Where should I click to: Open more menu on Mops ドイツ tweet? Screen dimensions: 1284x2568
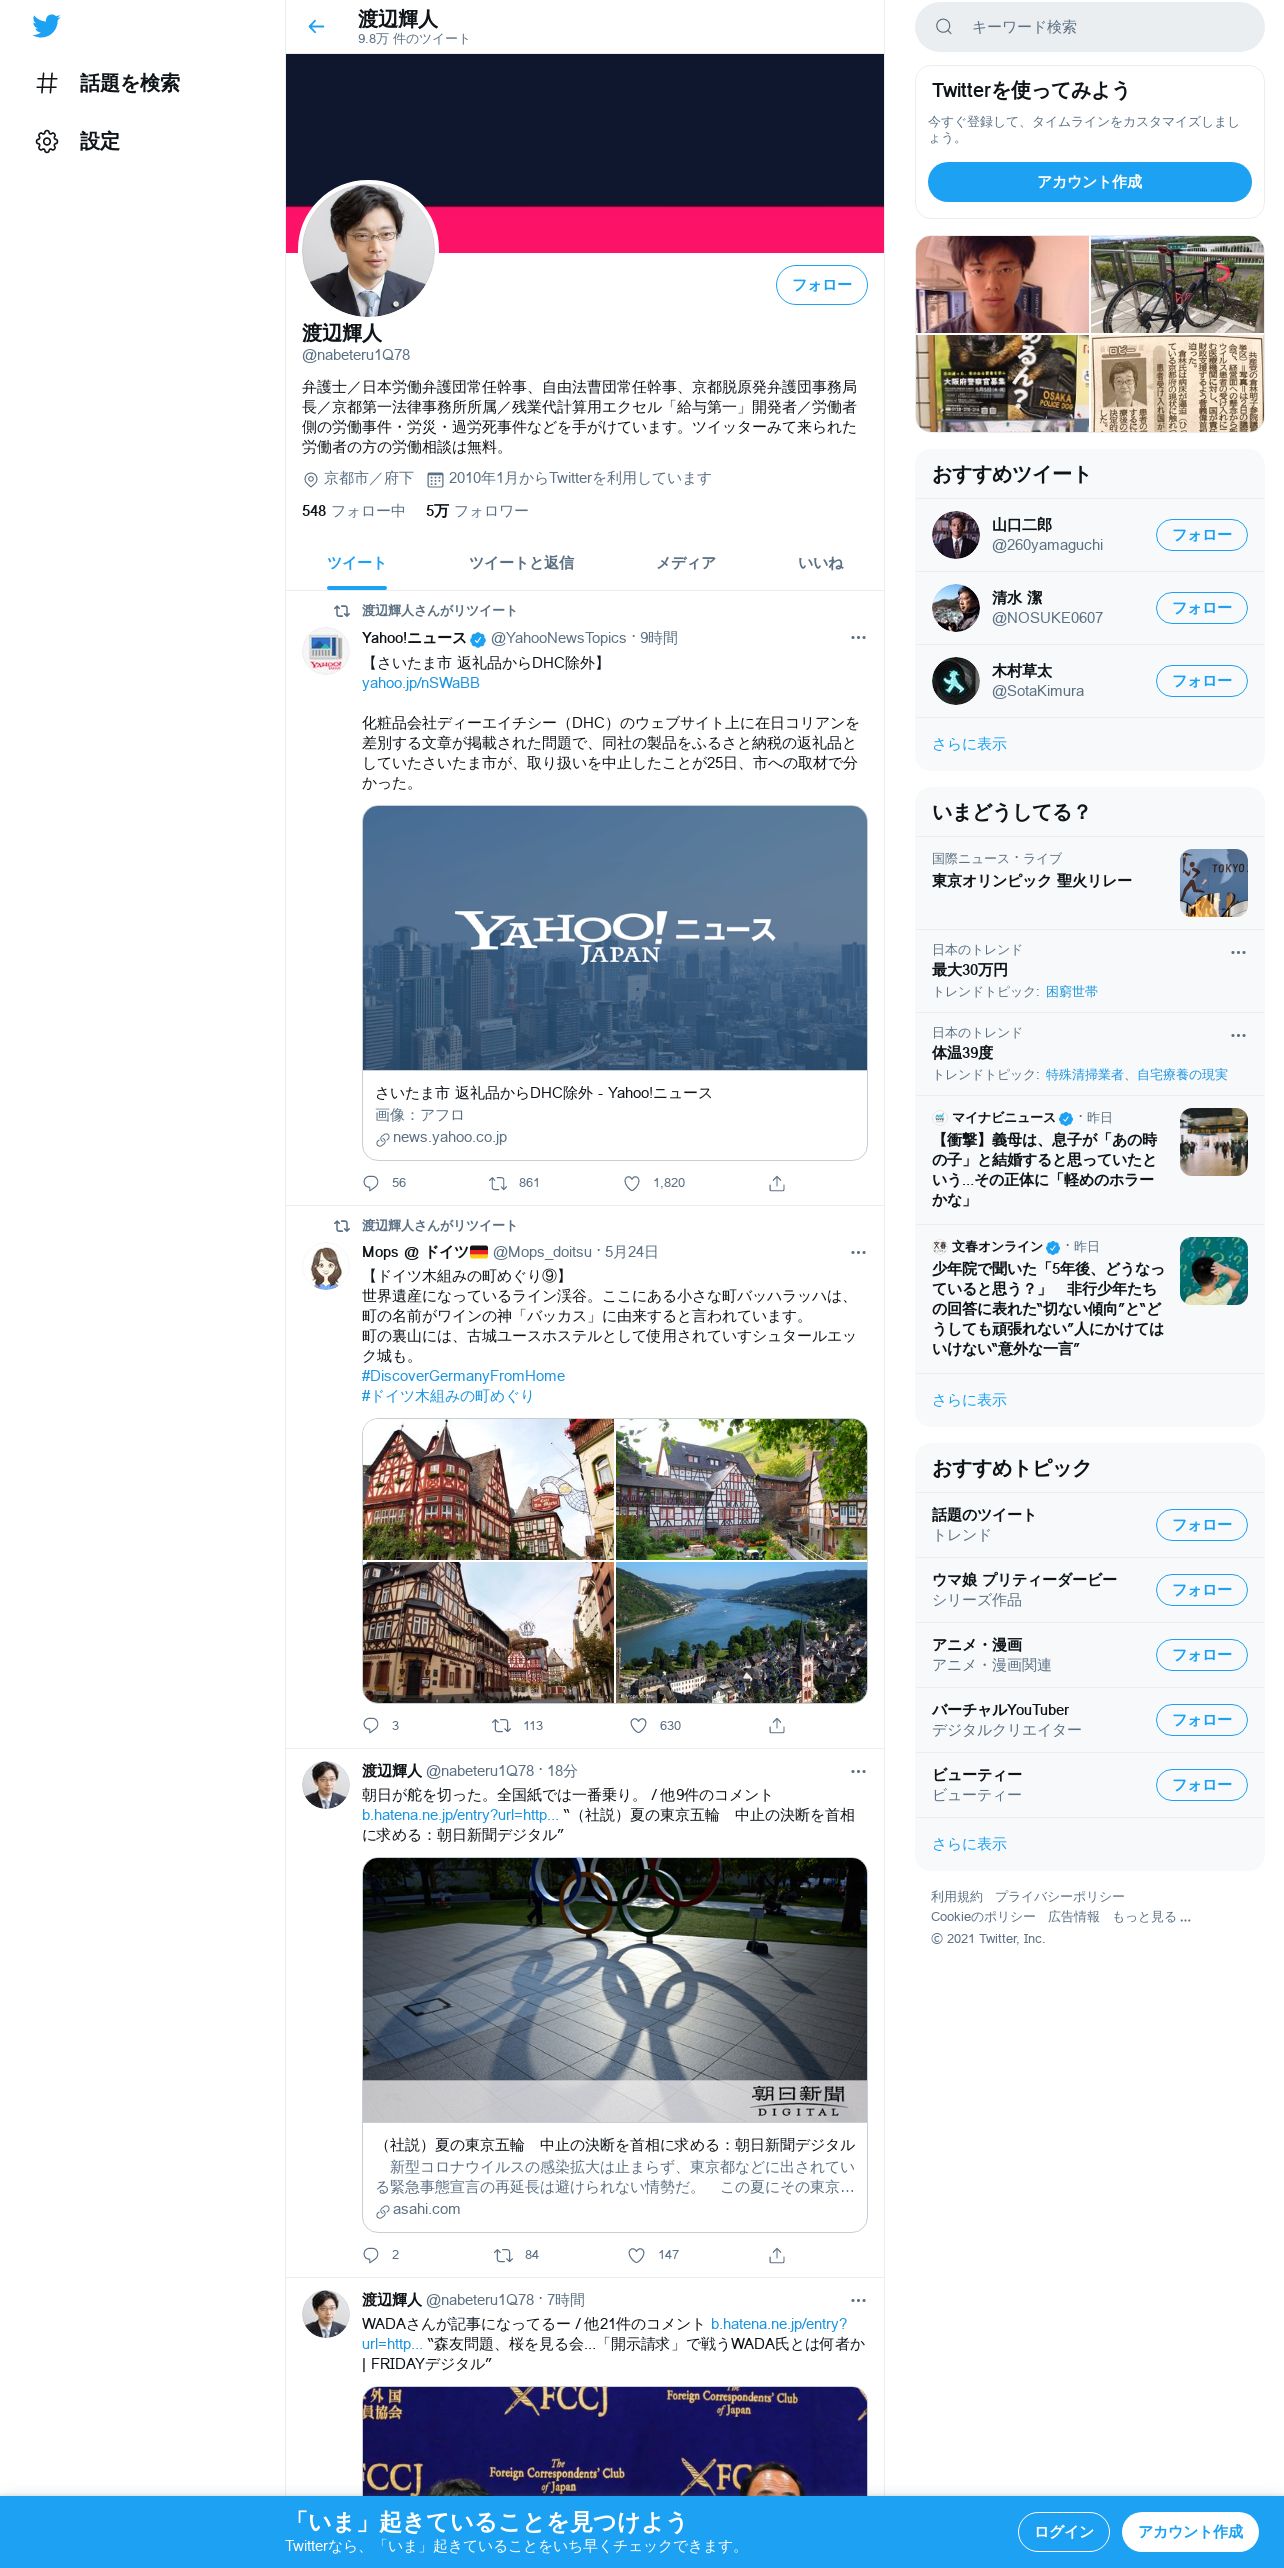(858, 1252)
